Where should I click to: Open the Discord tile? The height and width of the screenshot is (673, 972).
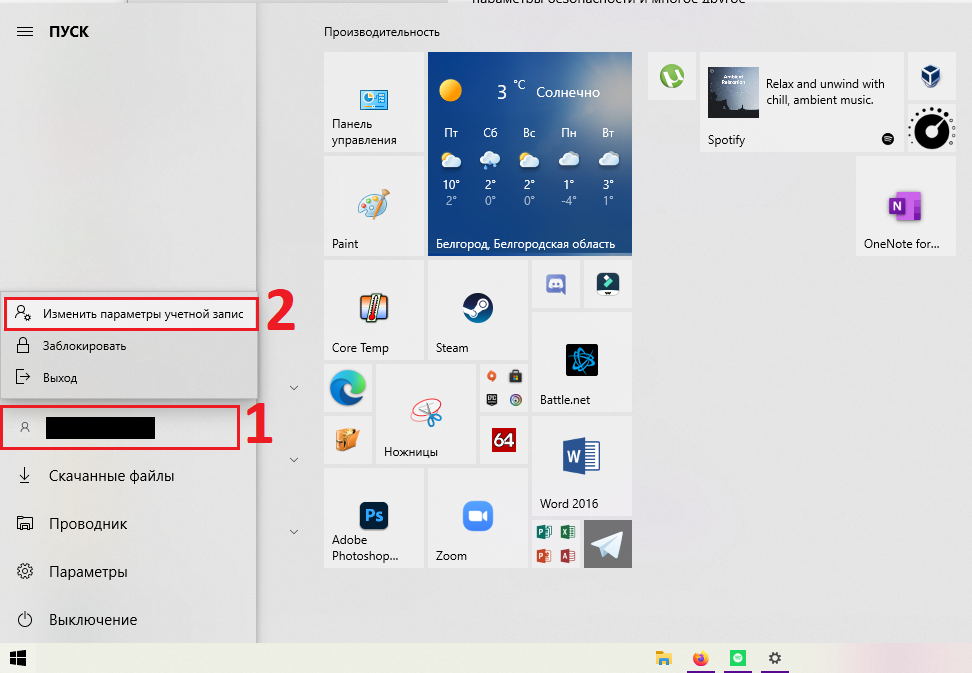(x=555, y=284)
